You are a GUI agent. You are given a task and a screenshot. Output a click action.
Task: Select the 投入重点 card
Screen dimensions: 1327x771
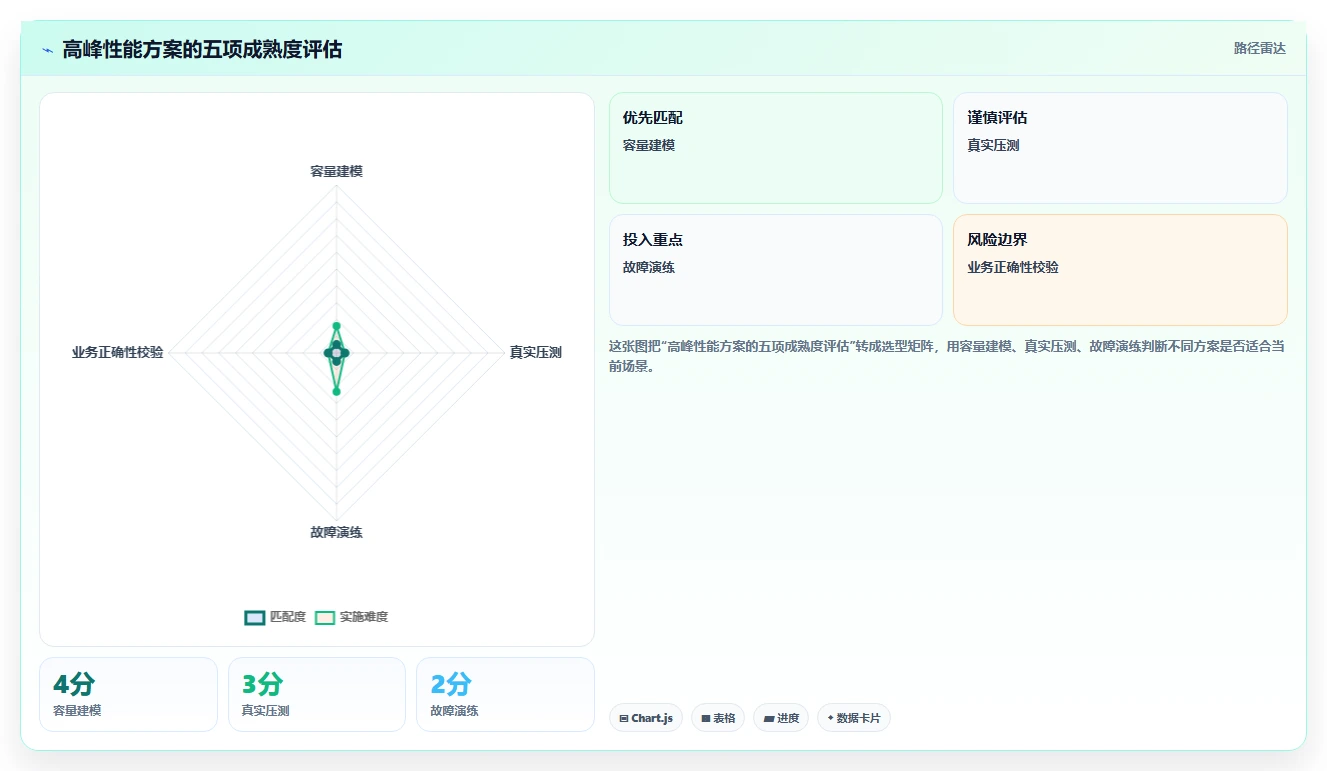tap(775, 270)
